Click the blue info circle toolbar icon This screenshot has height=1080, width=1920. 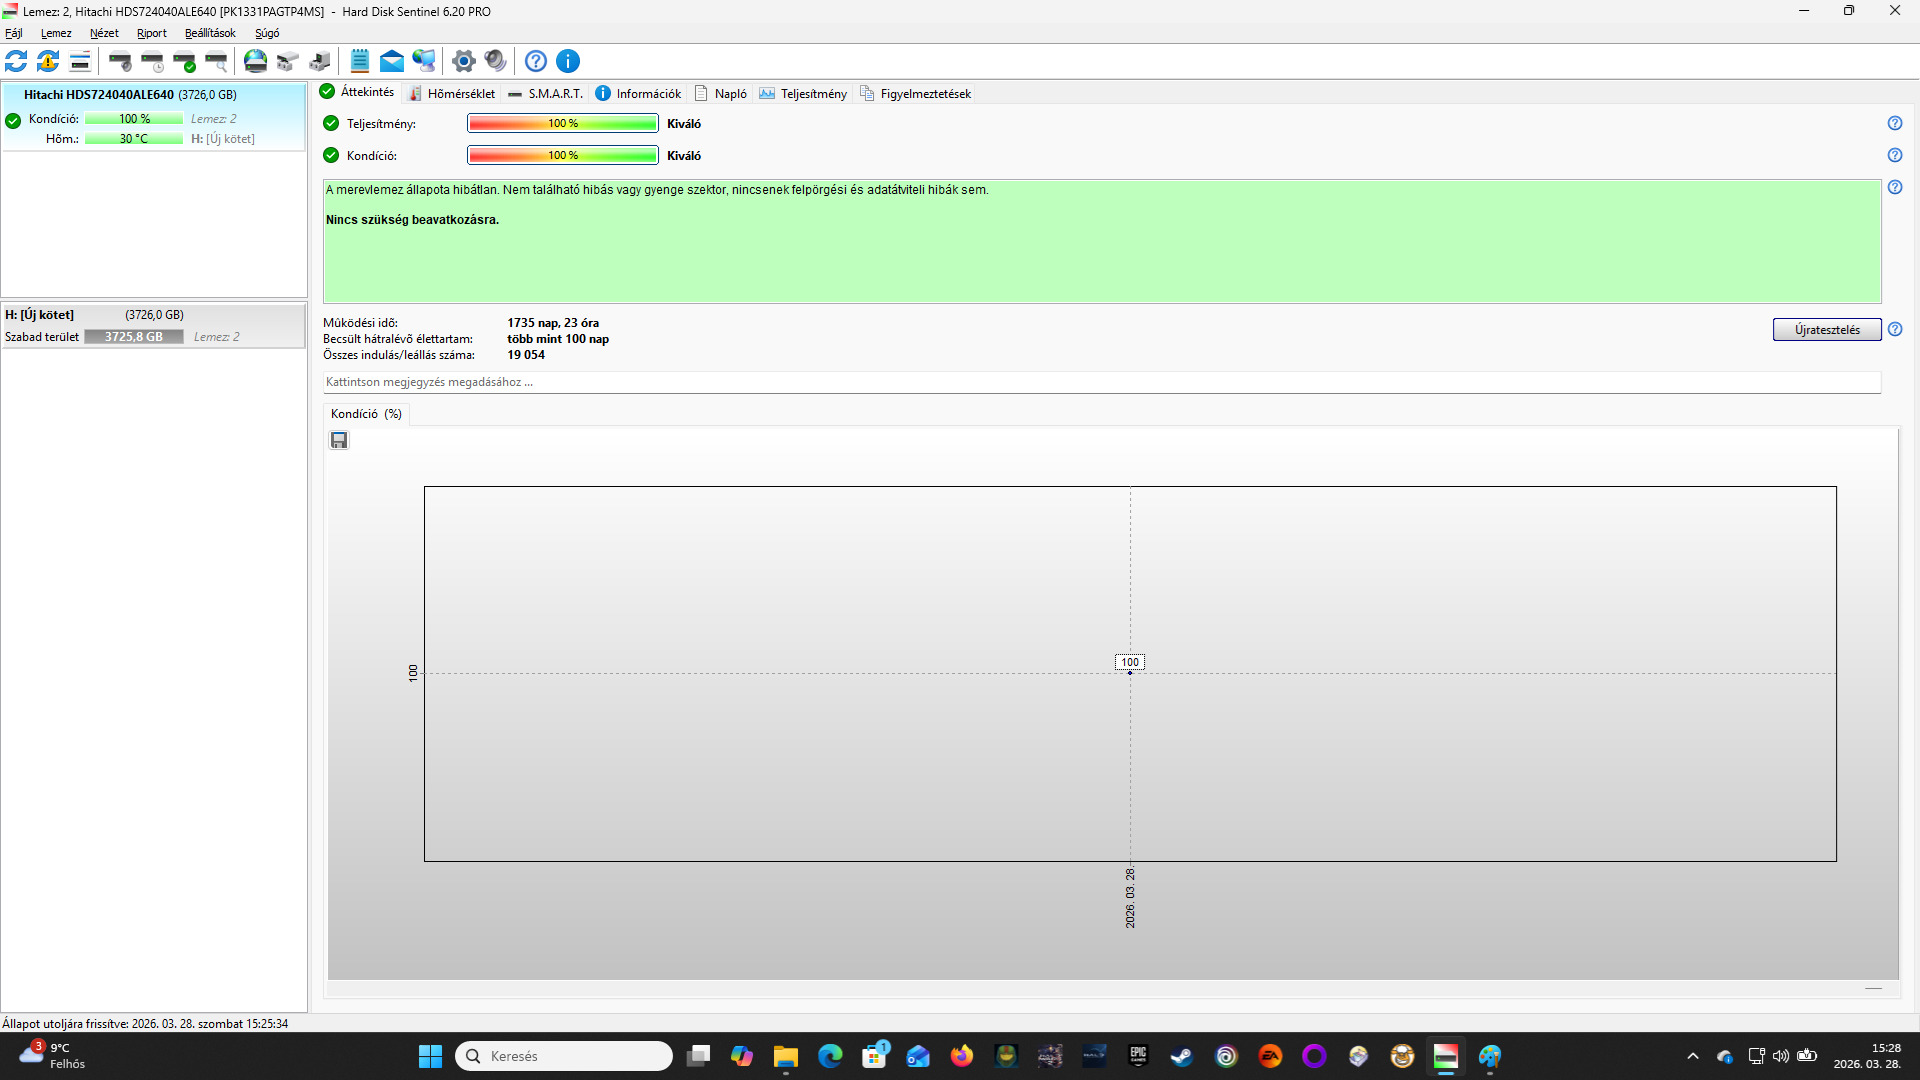pyautogui.click(x=568, y=61)
